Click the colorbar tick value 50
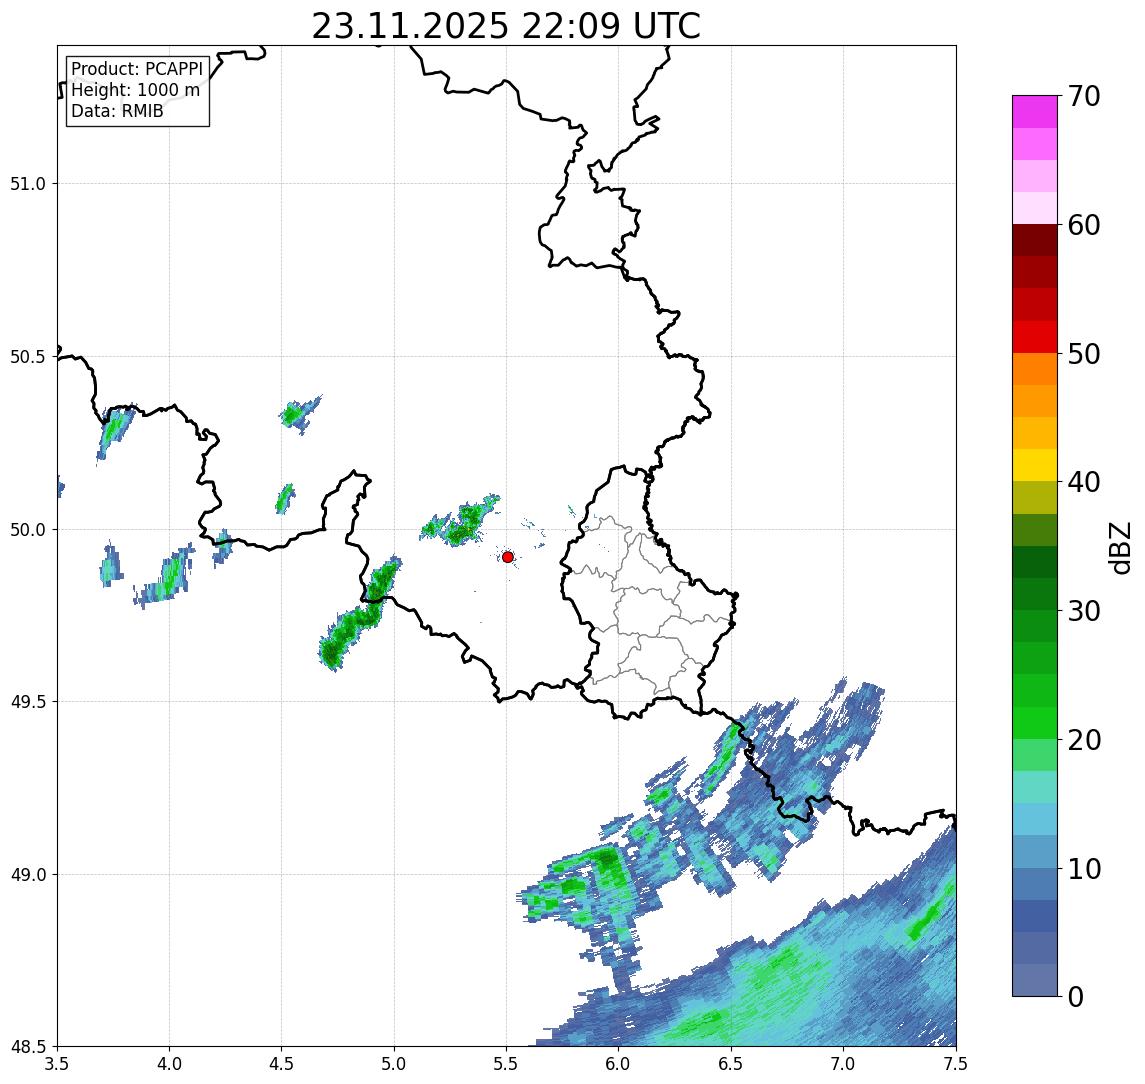The image size is (1145, 1084). click(x=1084, y=354)
